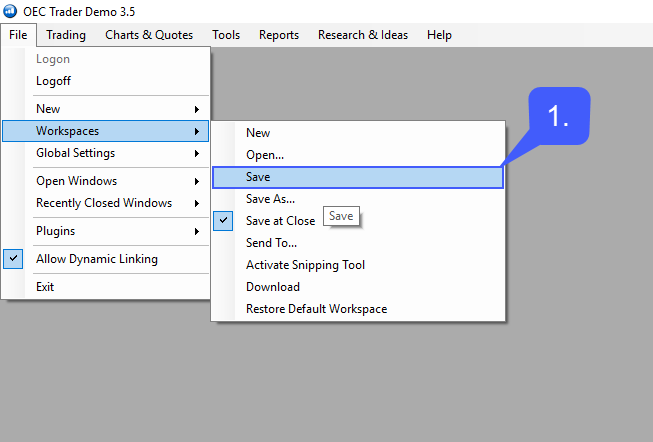The width and height of the screenshot is (653, 442).
Task: Expand the New submenu in File menu
Action: 105,109
